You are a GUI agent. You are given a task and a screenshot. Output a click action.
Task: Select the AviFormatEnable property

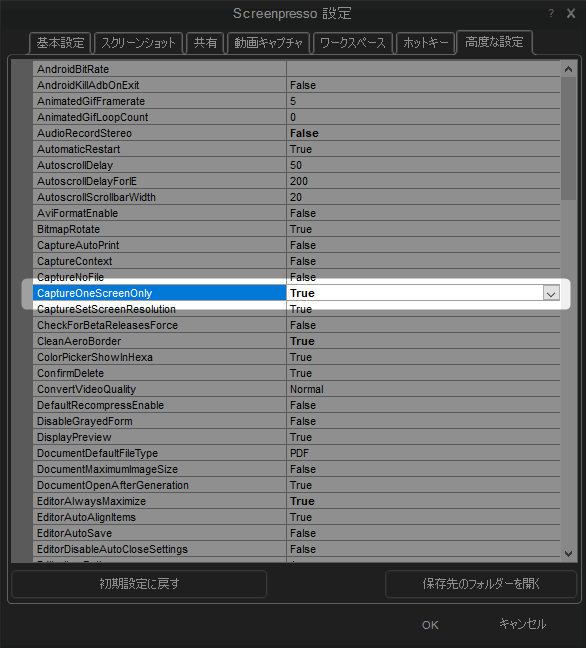(x=159, y=213)
